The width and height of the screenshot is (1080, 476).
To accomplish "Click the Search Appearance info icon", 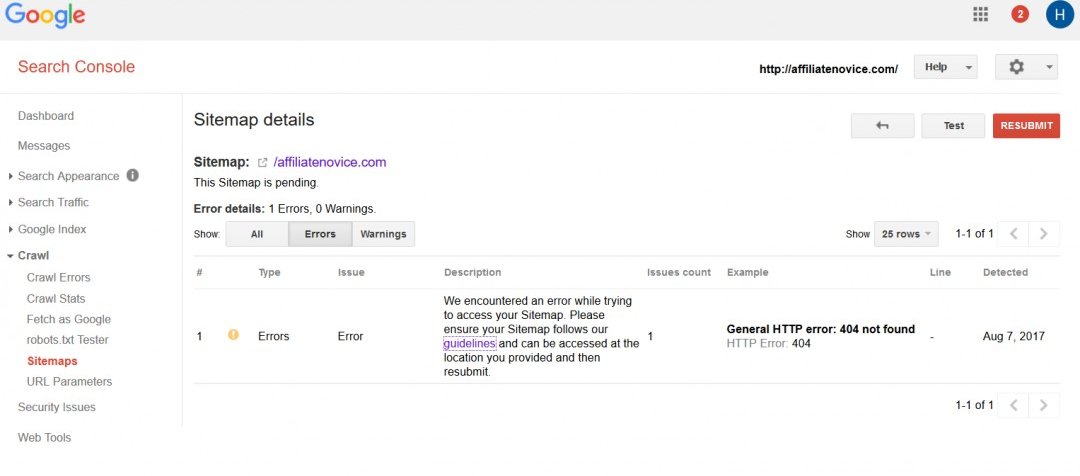I will point(133,175).
